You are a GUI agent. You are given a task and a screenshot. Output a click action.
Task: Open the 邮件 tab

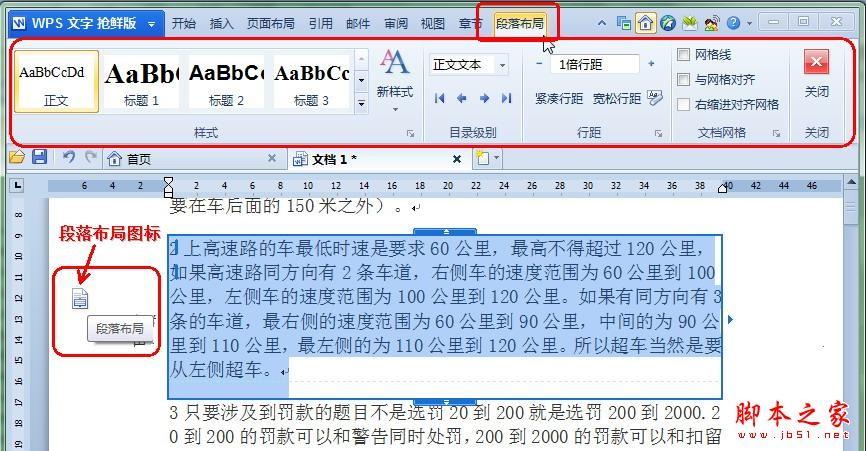(358, 24)
